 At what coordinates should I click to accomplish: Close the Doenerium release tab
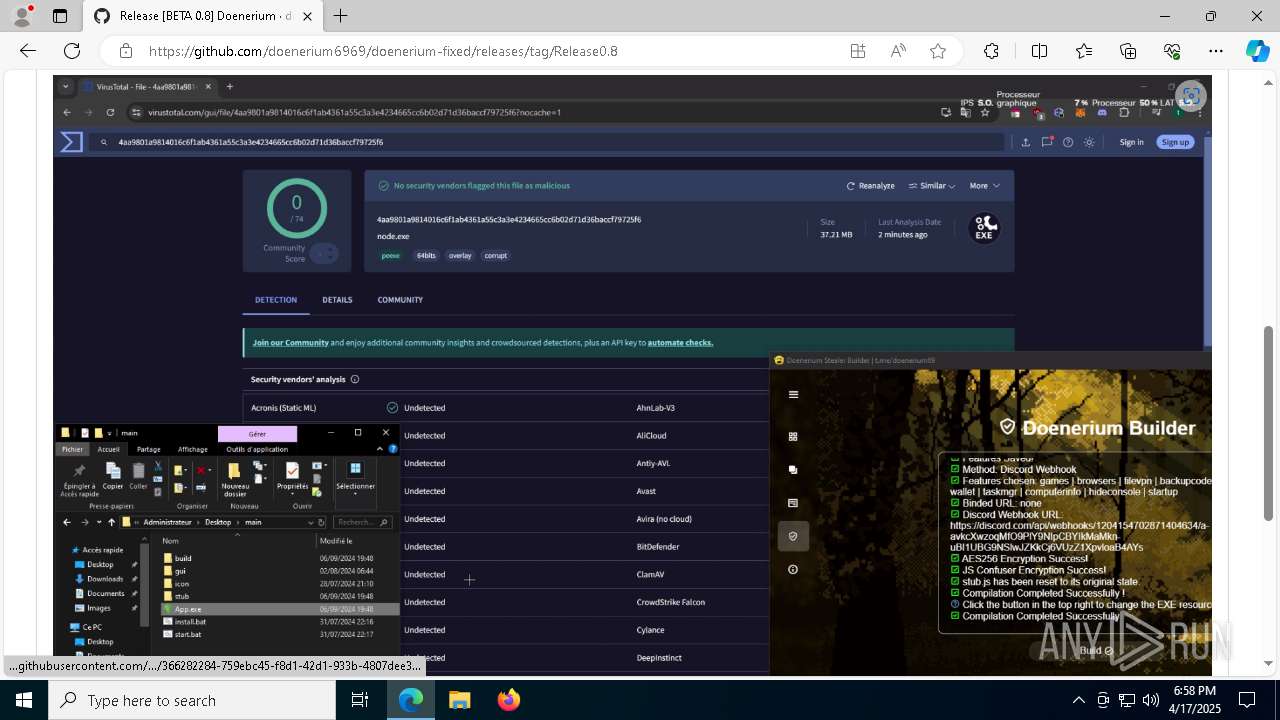click(305, 16)
